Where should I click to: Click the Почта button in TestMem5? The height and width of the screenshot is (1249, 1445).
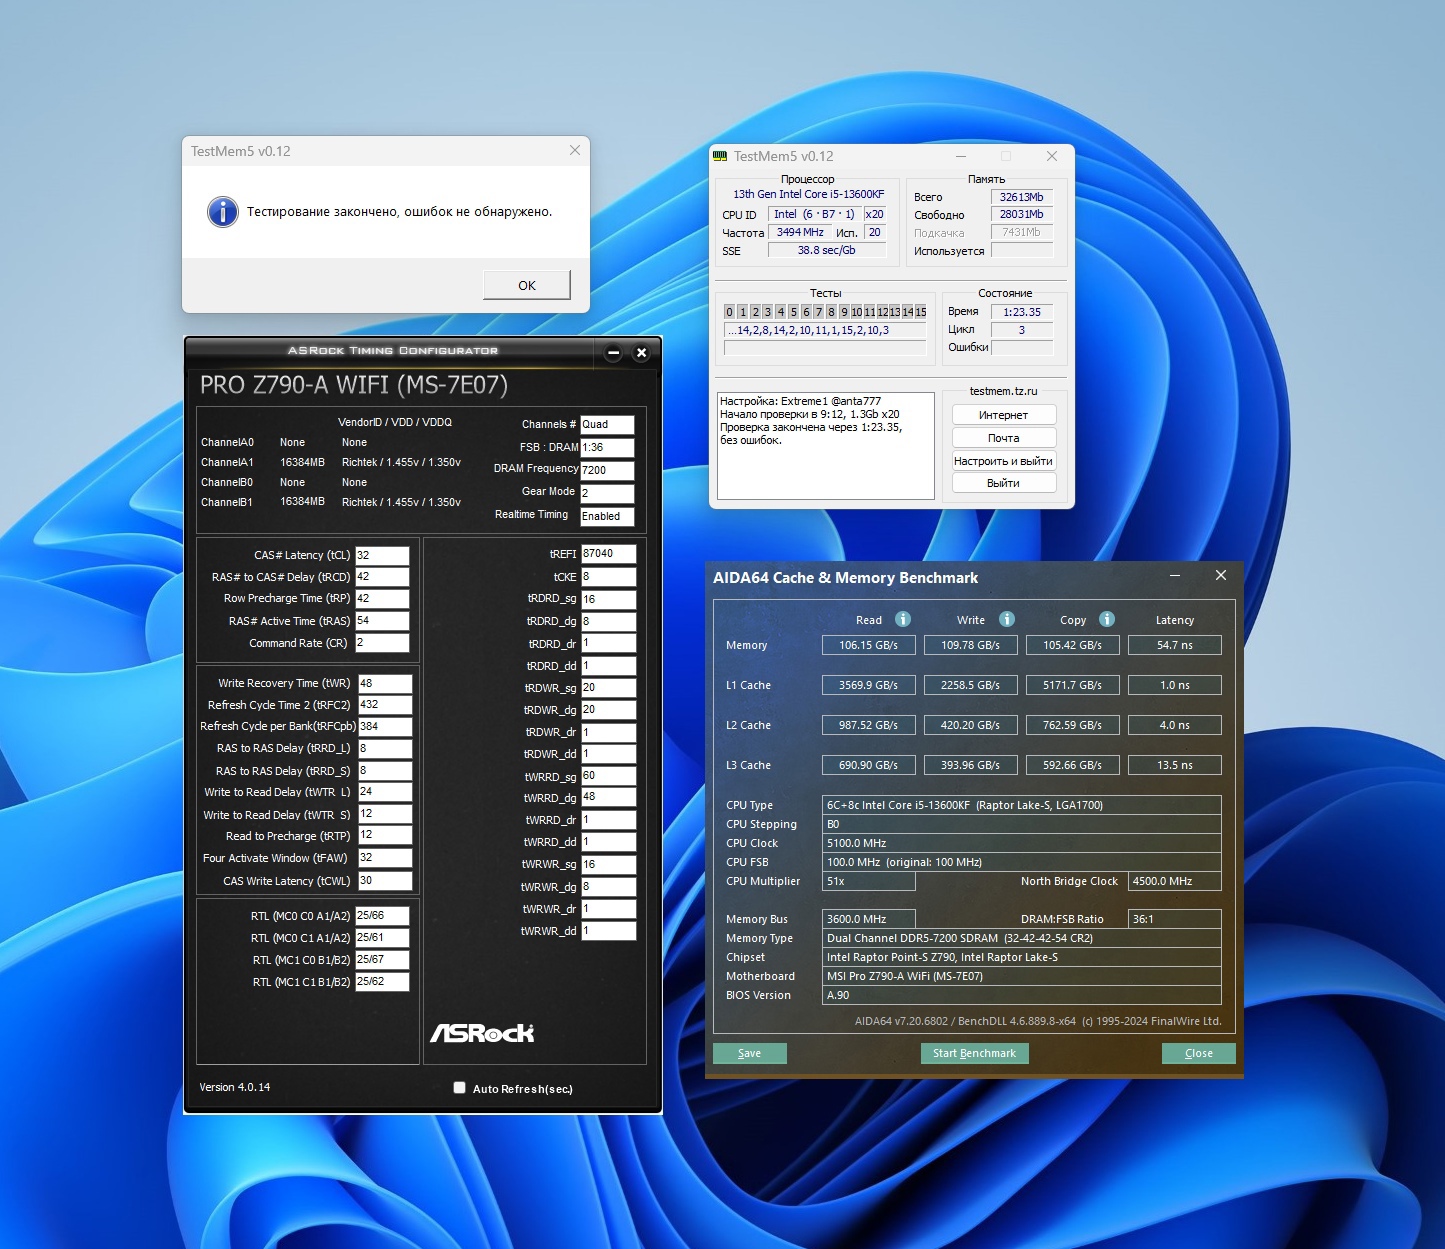(1003, 438)
